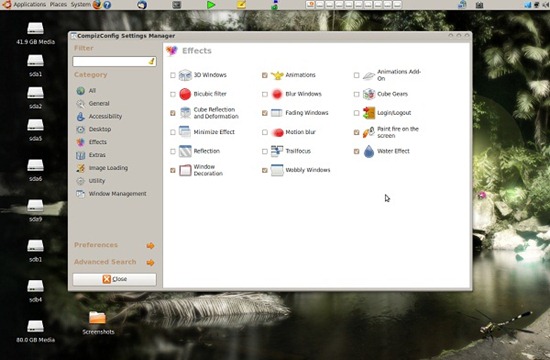Viewport: 550px width, 360px height.
Task: Open the Reflection plugin icon
Action: [x=185, y=151]
